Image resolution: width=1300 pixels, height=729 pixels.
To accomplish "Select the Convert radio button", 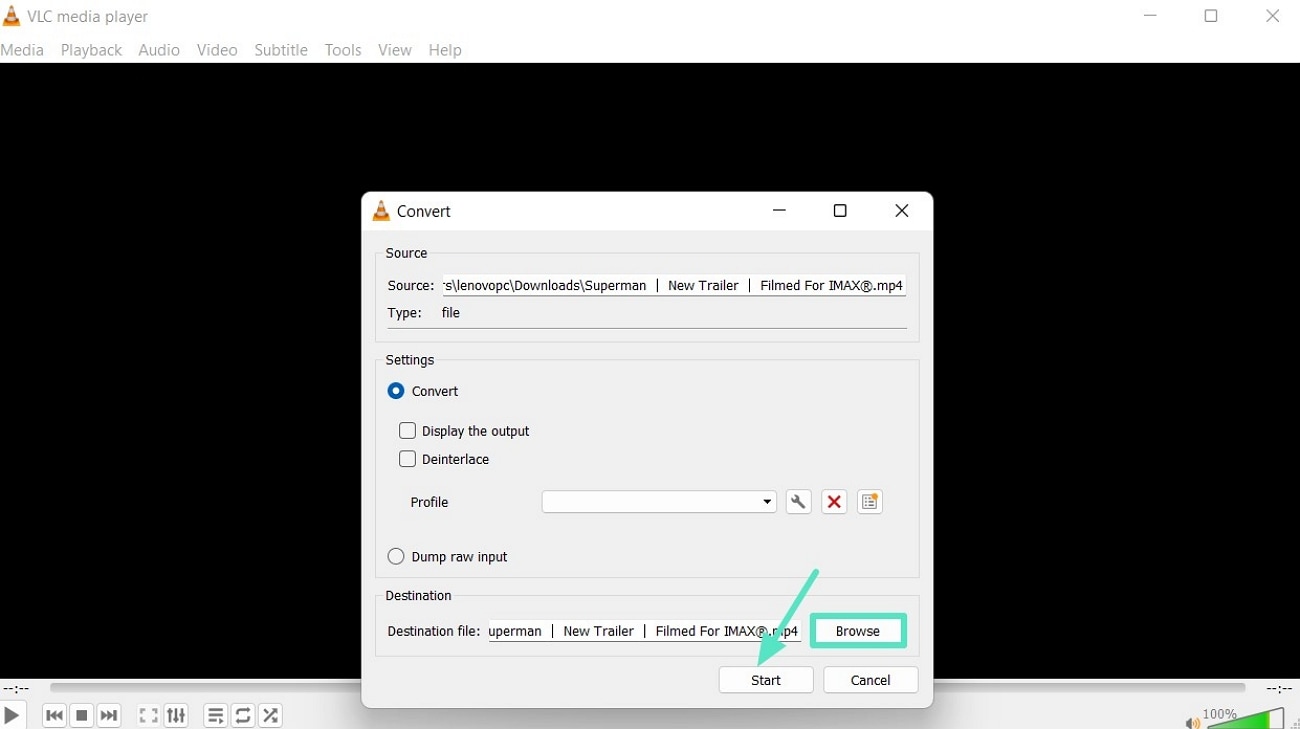I will [396, 391].
